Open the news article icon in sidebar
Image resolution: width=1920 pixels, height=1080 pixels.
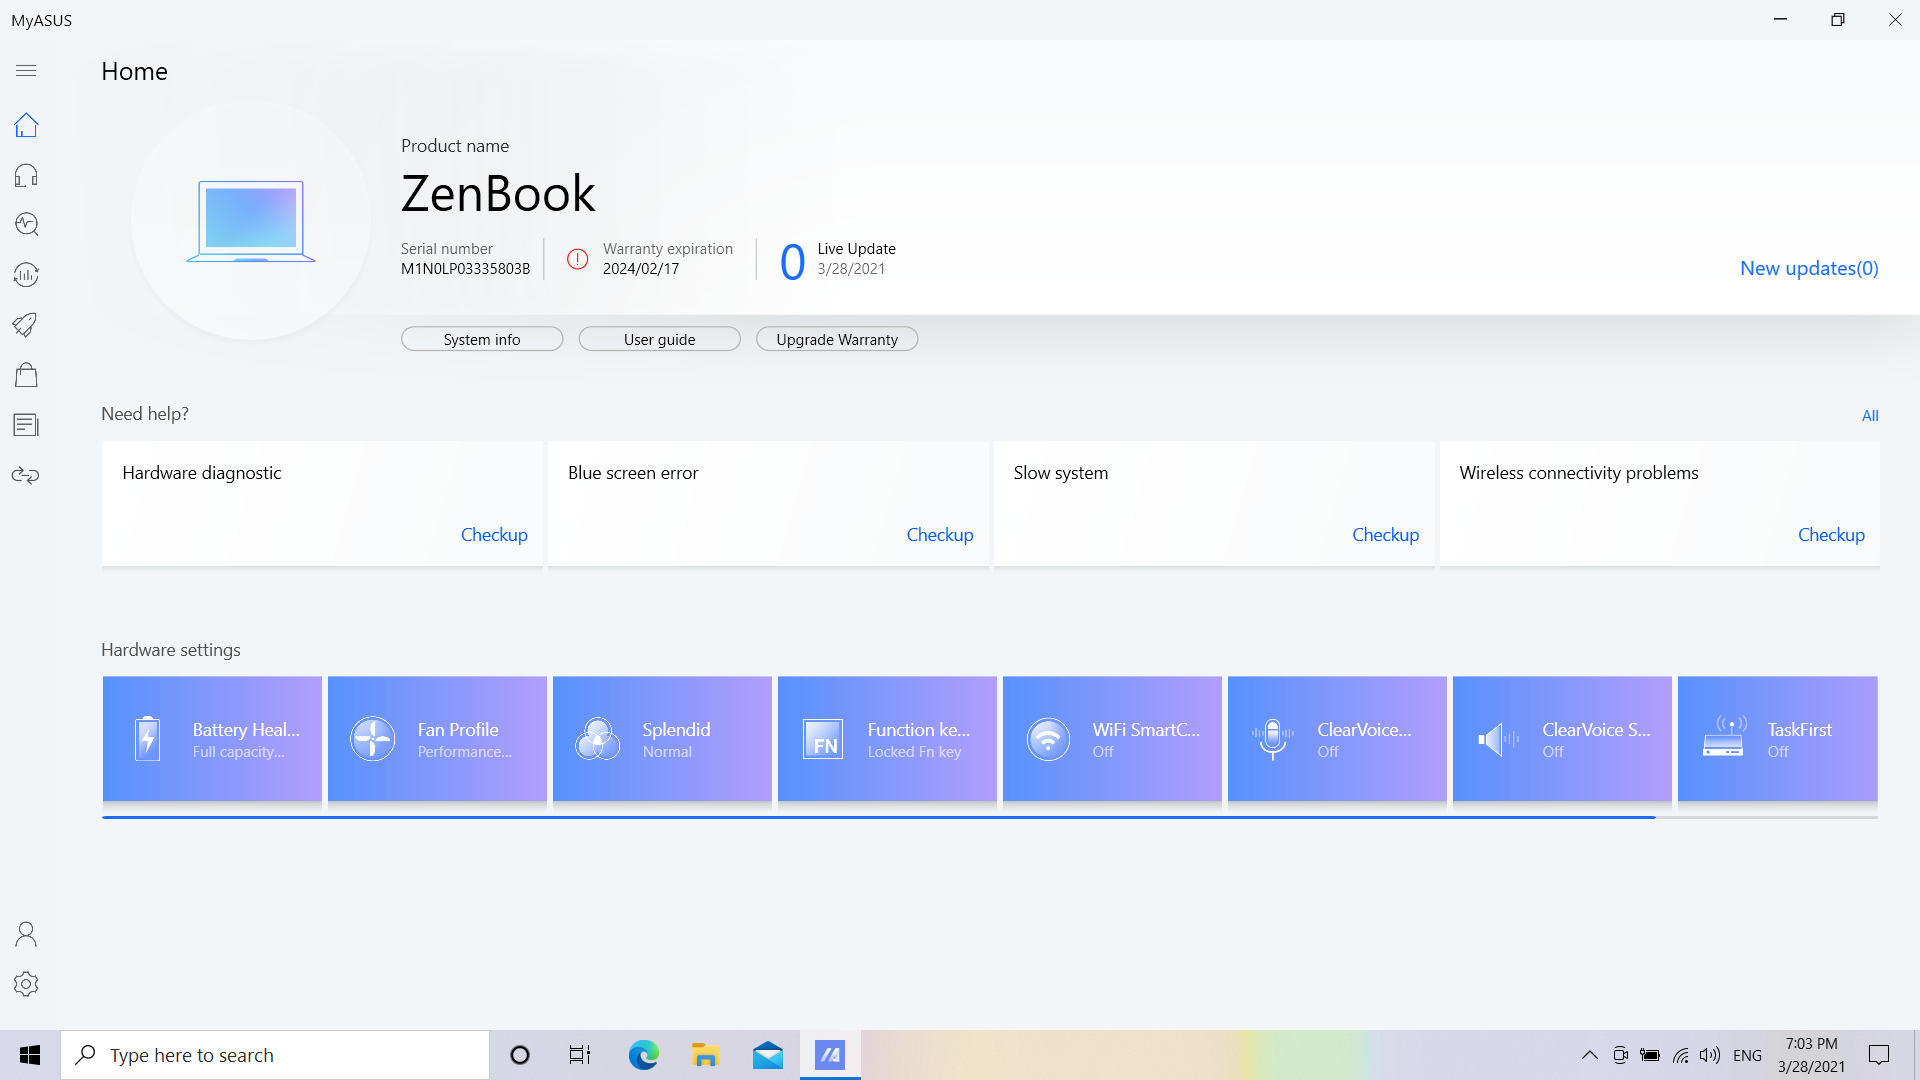point(26,425)
